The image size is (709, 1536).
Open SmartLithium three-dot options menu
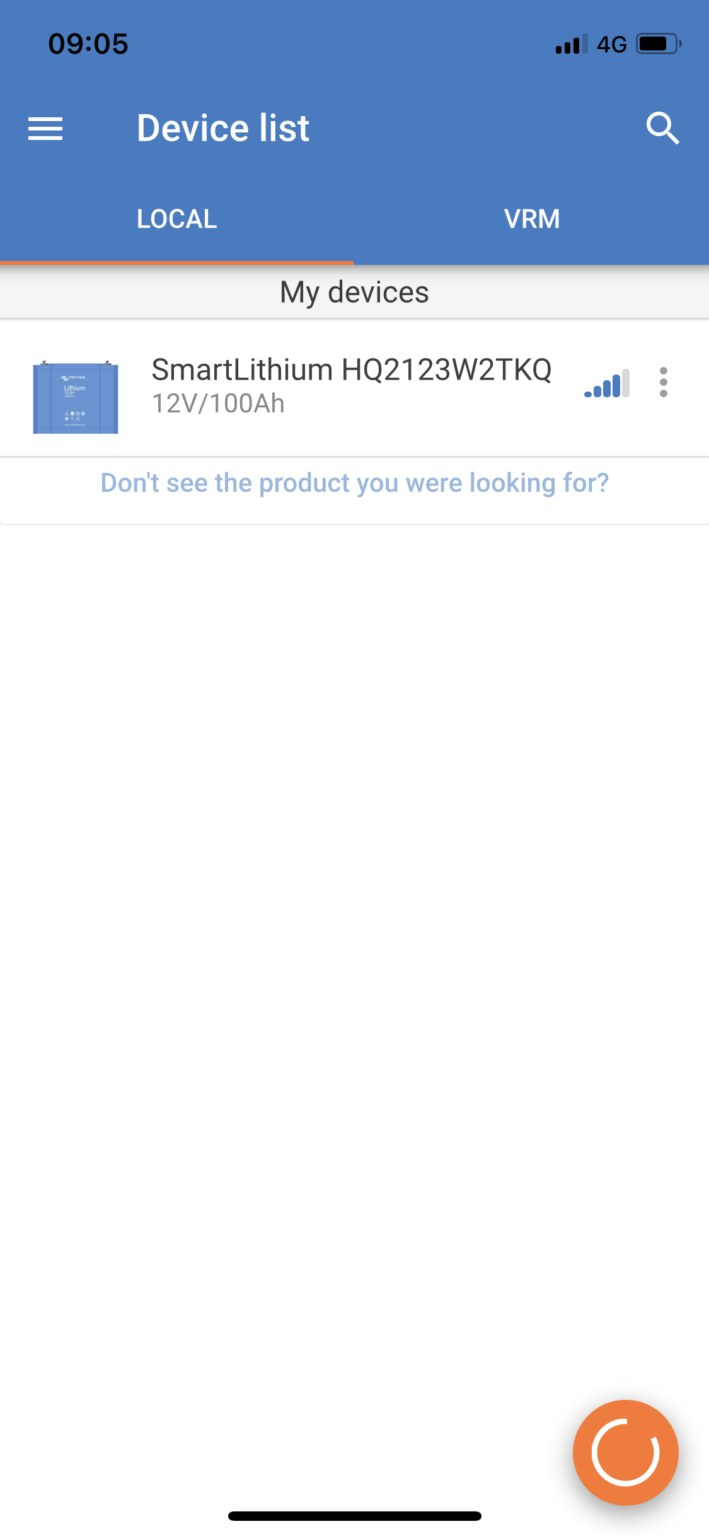click(x=663, y=382)
